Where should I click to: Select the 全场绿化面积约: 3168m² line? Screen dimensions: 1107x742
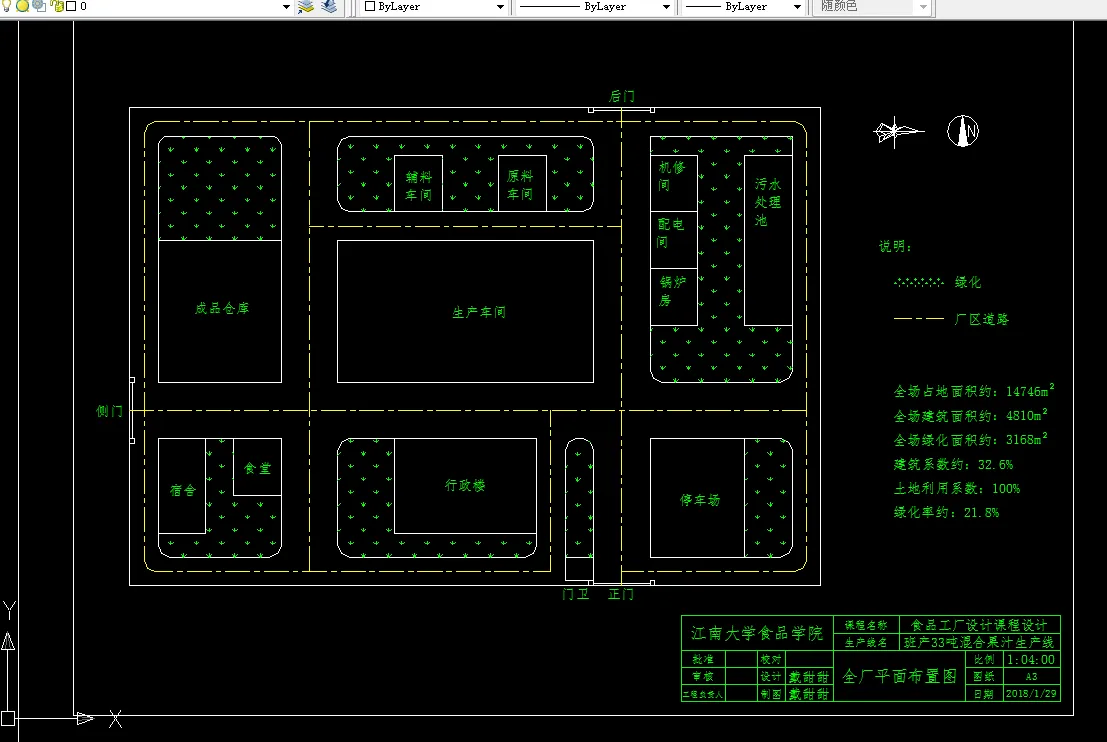971,438
